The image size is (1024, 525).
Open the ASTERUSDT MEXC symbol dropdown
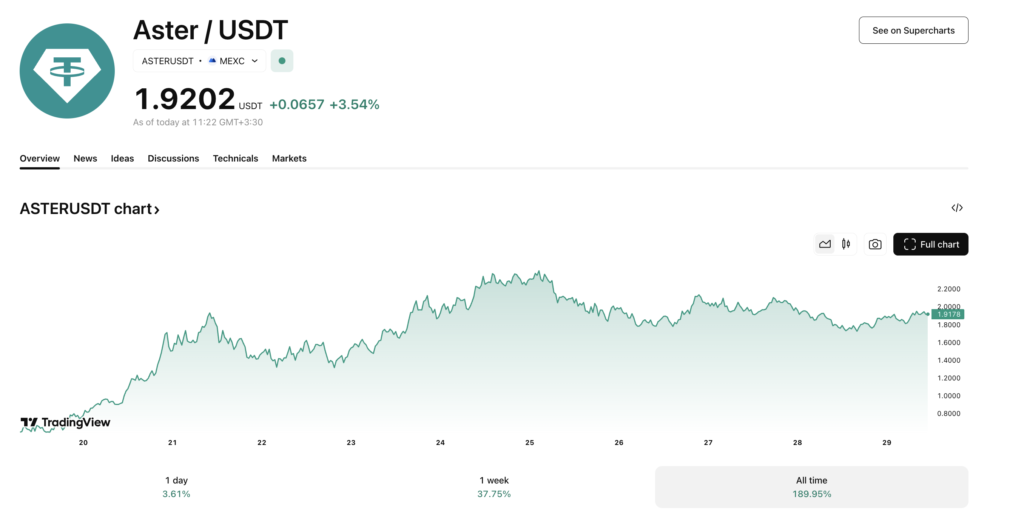click(x=200, y=61)
